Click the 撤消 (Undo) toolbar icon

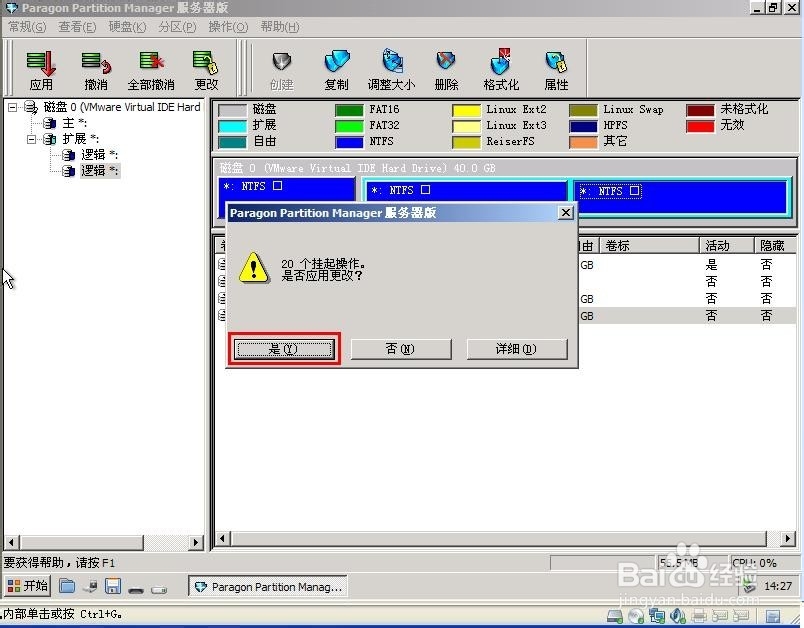96,70
